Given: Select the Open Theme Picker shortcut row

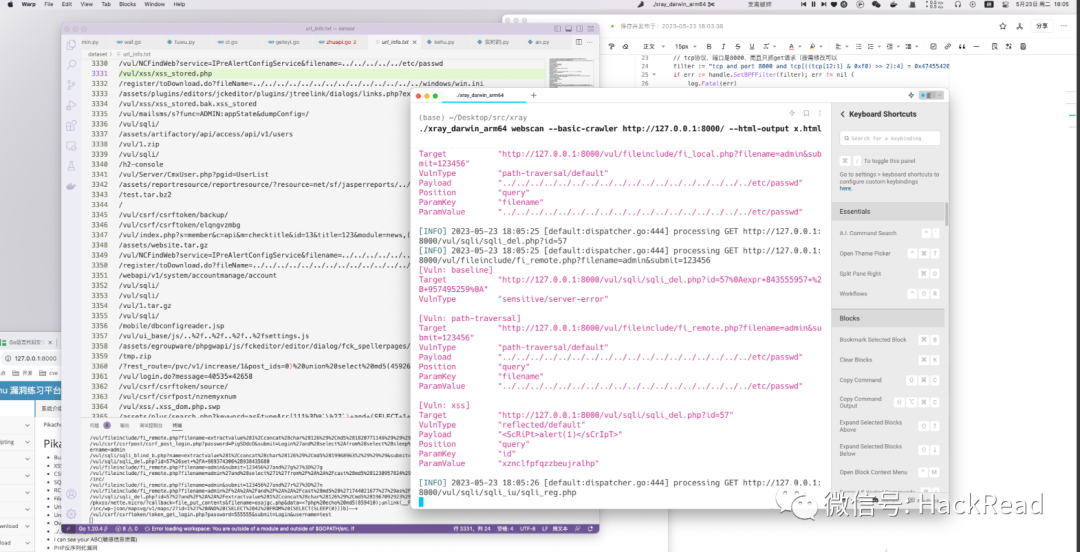Looking at the screenshot, I should [x=889, y=253].
